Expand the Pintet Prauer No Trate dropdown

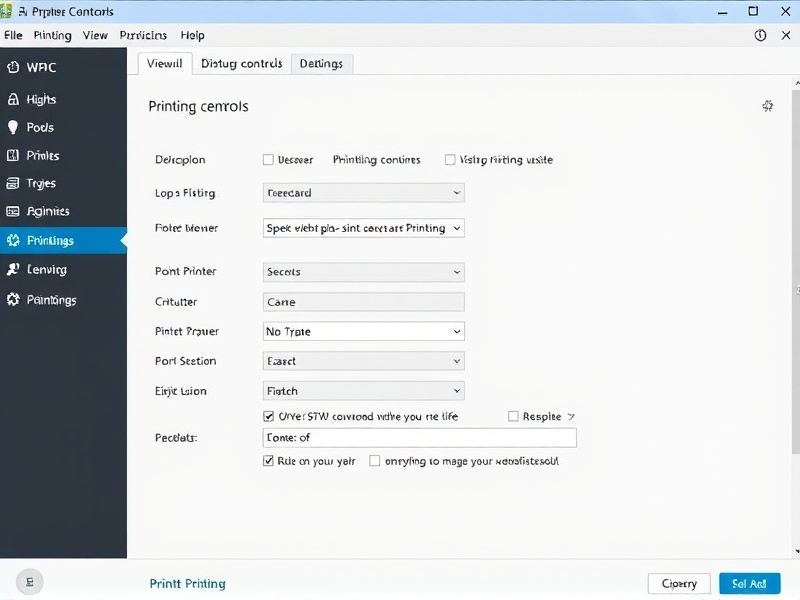coord(364,331)
